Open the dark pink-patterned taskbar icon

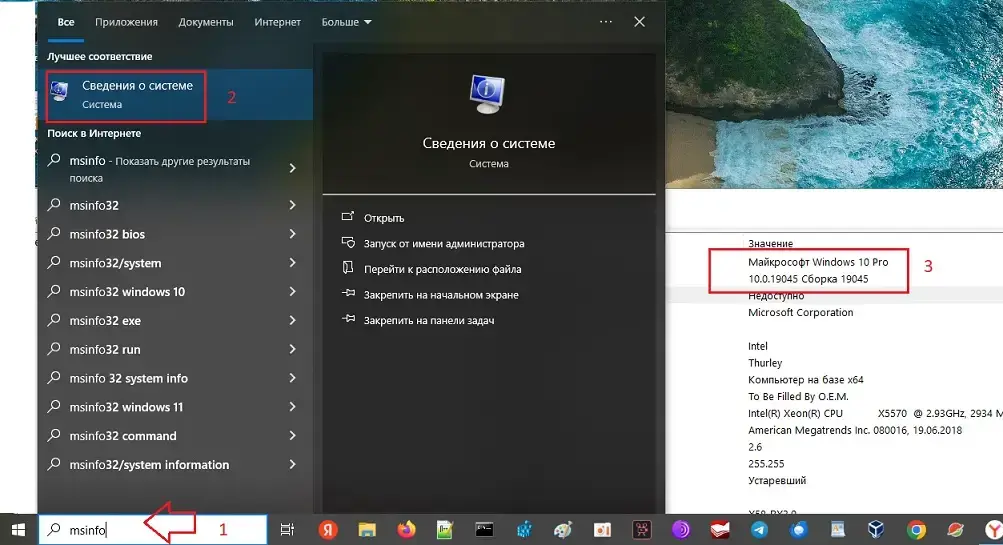click(x=642, y=530)
